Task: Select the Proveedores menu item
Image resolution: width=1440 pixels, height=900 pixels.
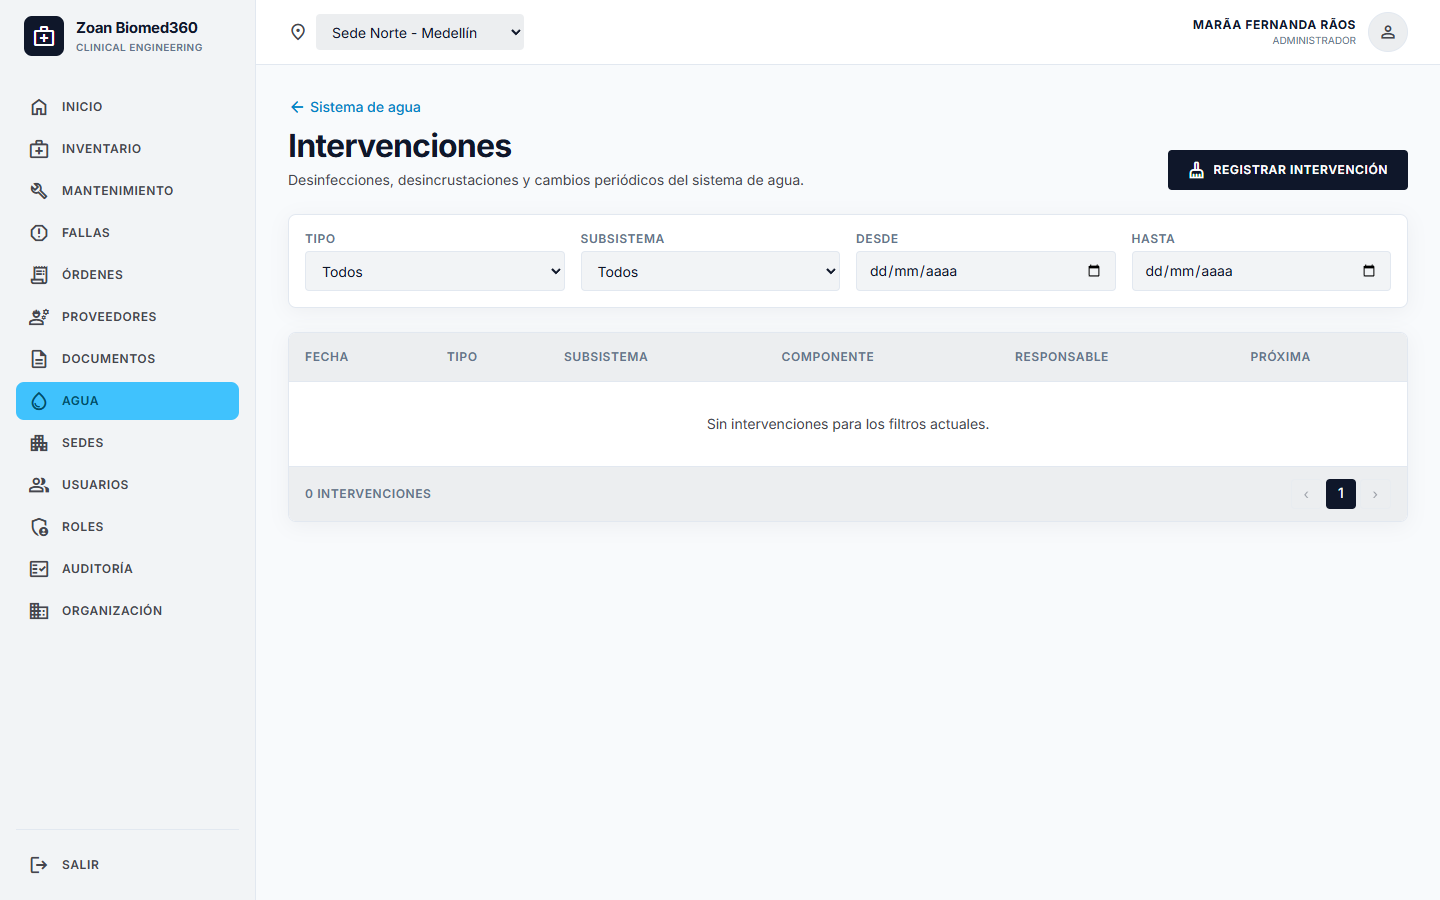Action: tap(127, 317)
